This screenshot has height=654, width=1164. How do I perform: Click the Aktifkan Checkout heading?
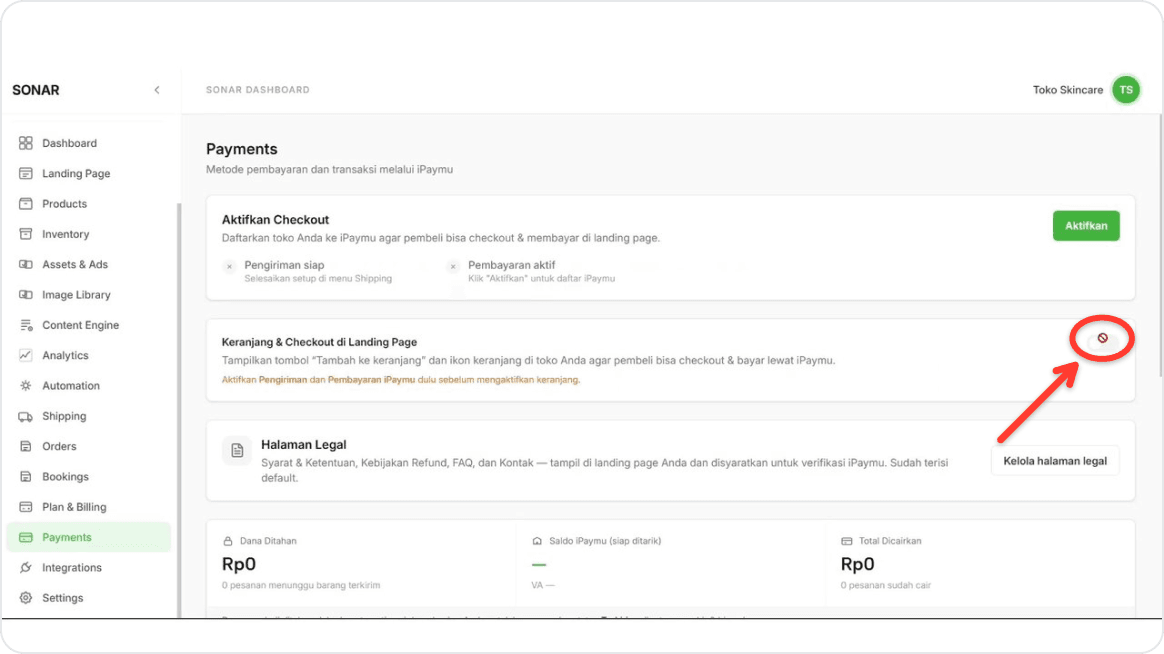click(x=275, y=220)
